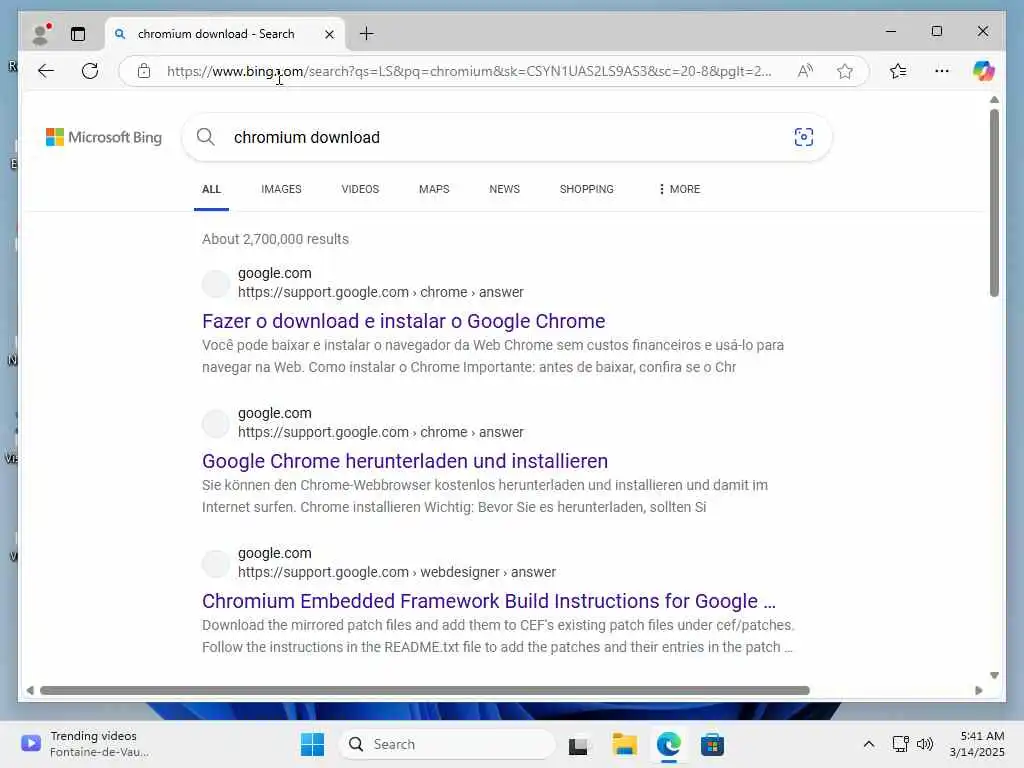The width and height of the screenshot is (1024, 768).
Task: Switch to the SHOPPING tab
Action: [x=586, y=189]
